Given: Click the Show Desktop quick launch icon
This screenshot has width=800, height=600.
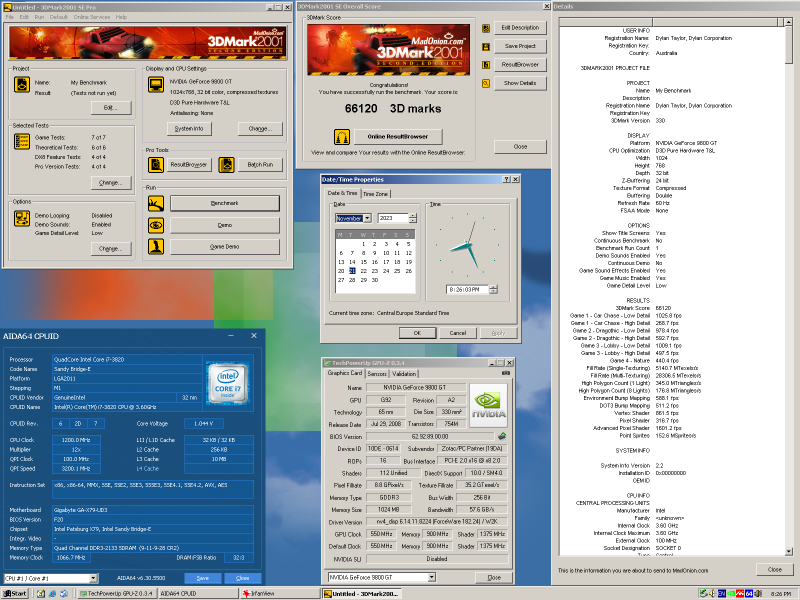Looking at the screenshot, I should pyautogui.click(x=41, y=593).
